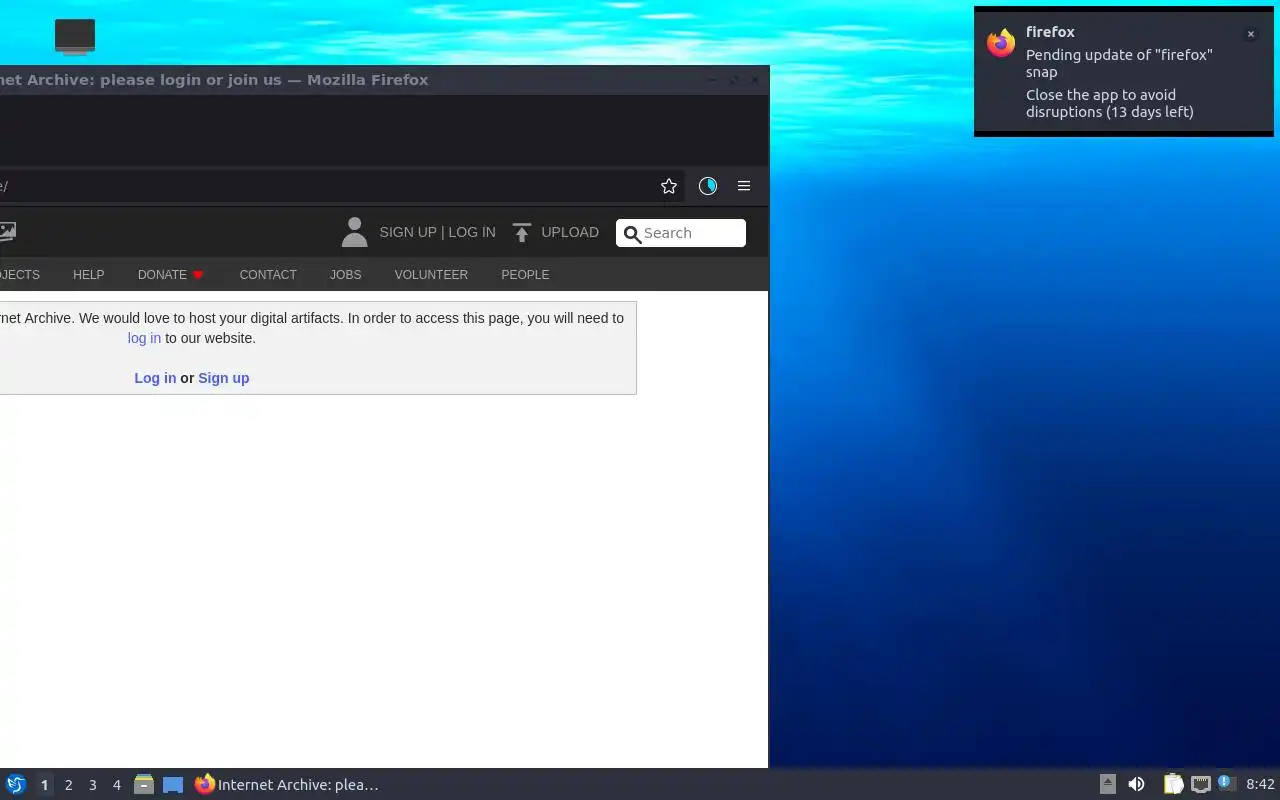Click the Firefox window title bar text

coord(214,80)
